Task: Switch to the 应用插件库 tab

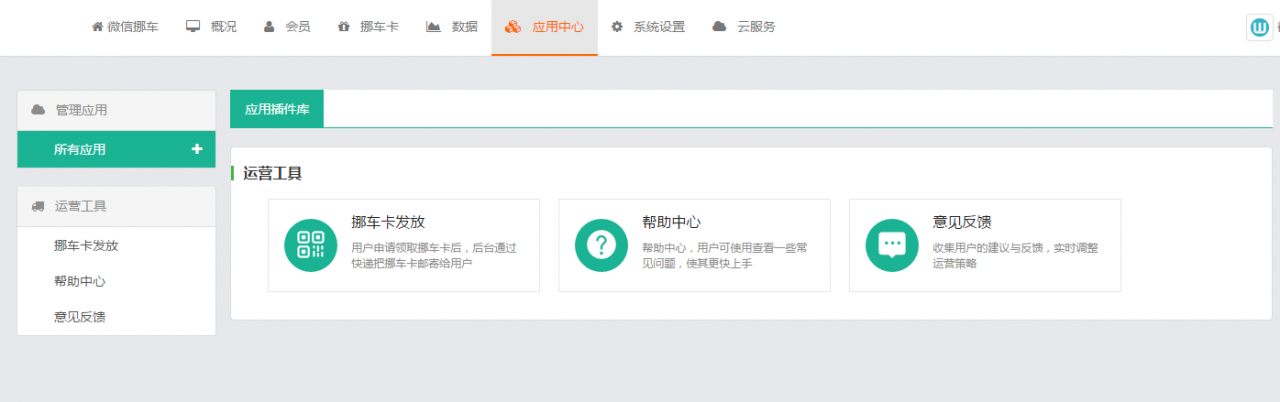Action: pos(277,110)
